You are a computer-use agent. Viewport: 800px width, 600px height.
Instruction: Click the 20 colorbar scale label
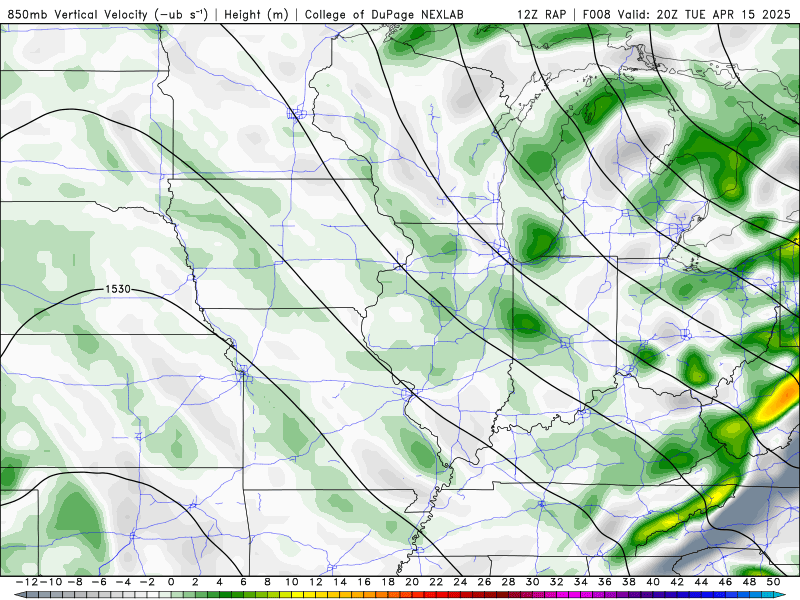click(412, 582)
